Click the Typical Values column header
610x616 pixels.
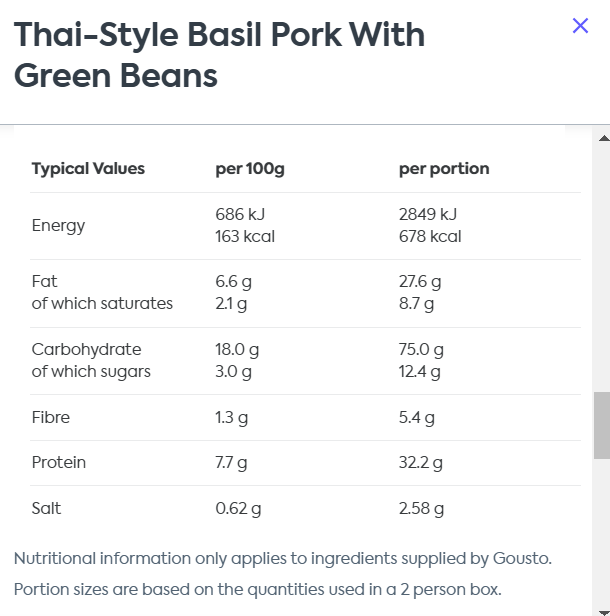pos(88,169)
